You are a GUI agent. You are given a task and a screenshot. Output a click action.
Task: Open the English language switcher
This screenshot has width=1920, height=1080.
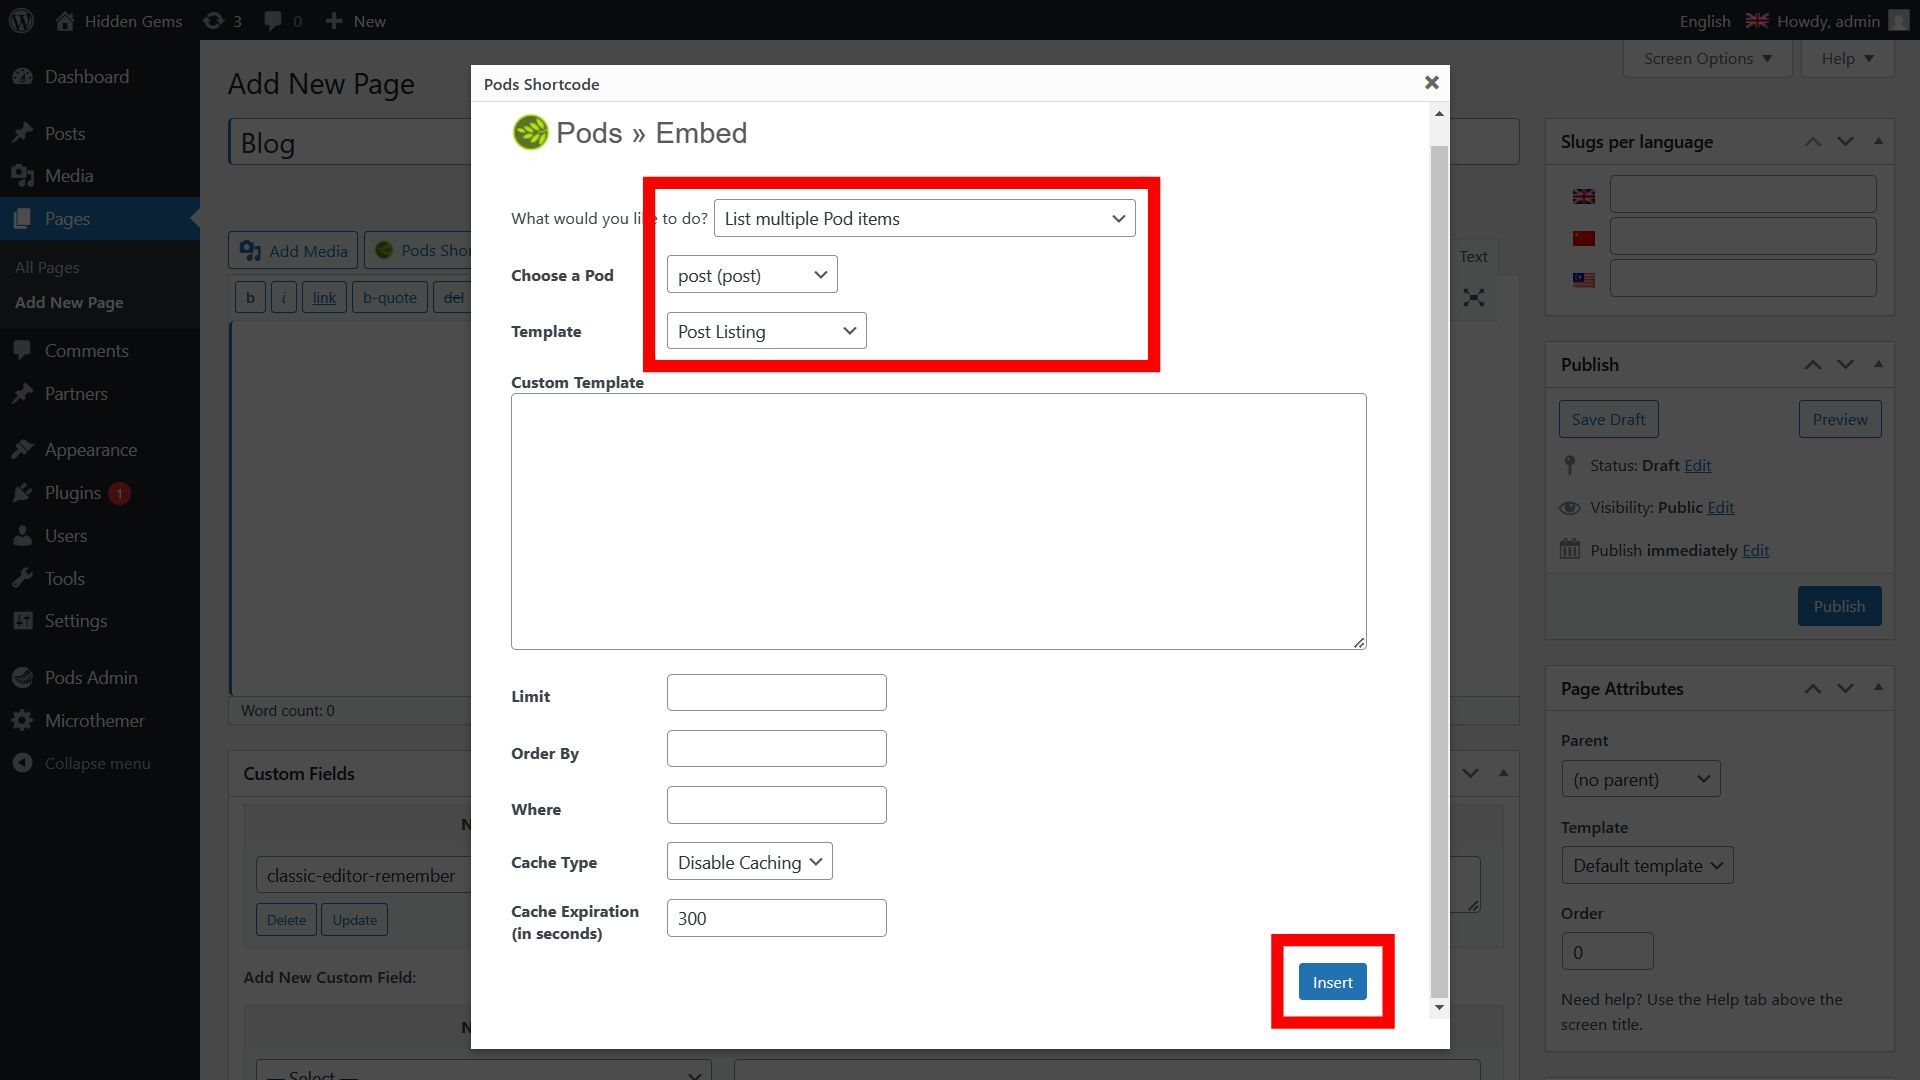[1724, 20]
